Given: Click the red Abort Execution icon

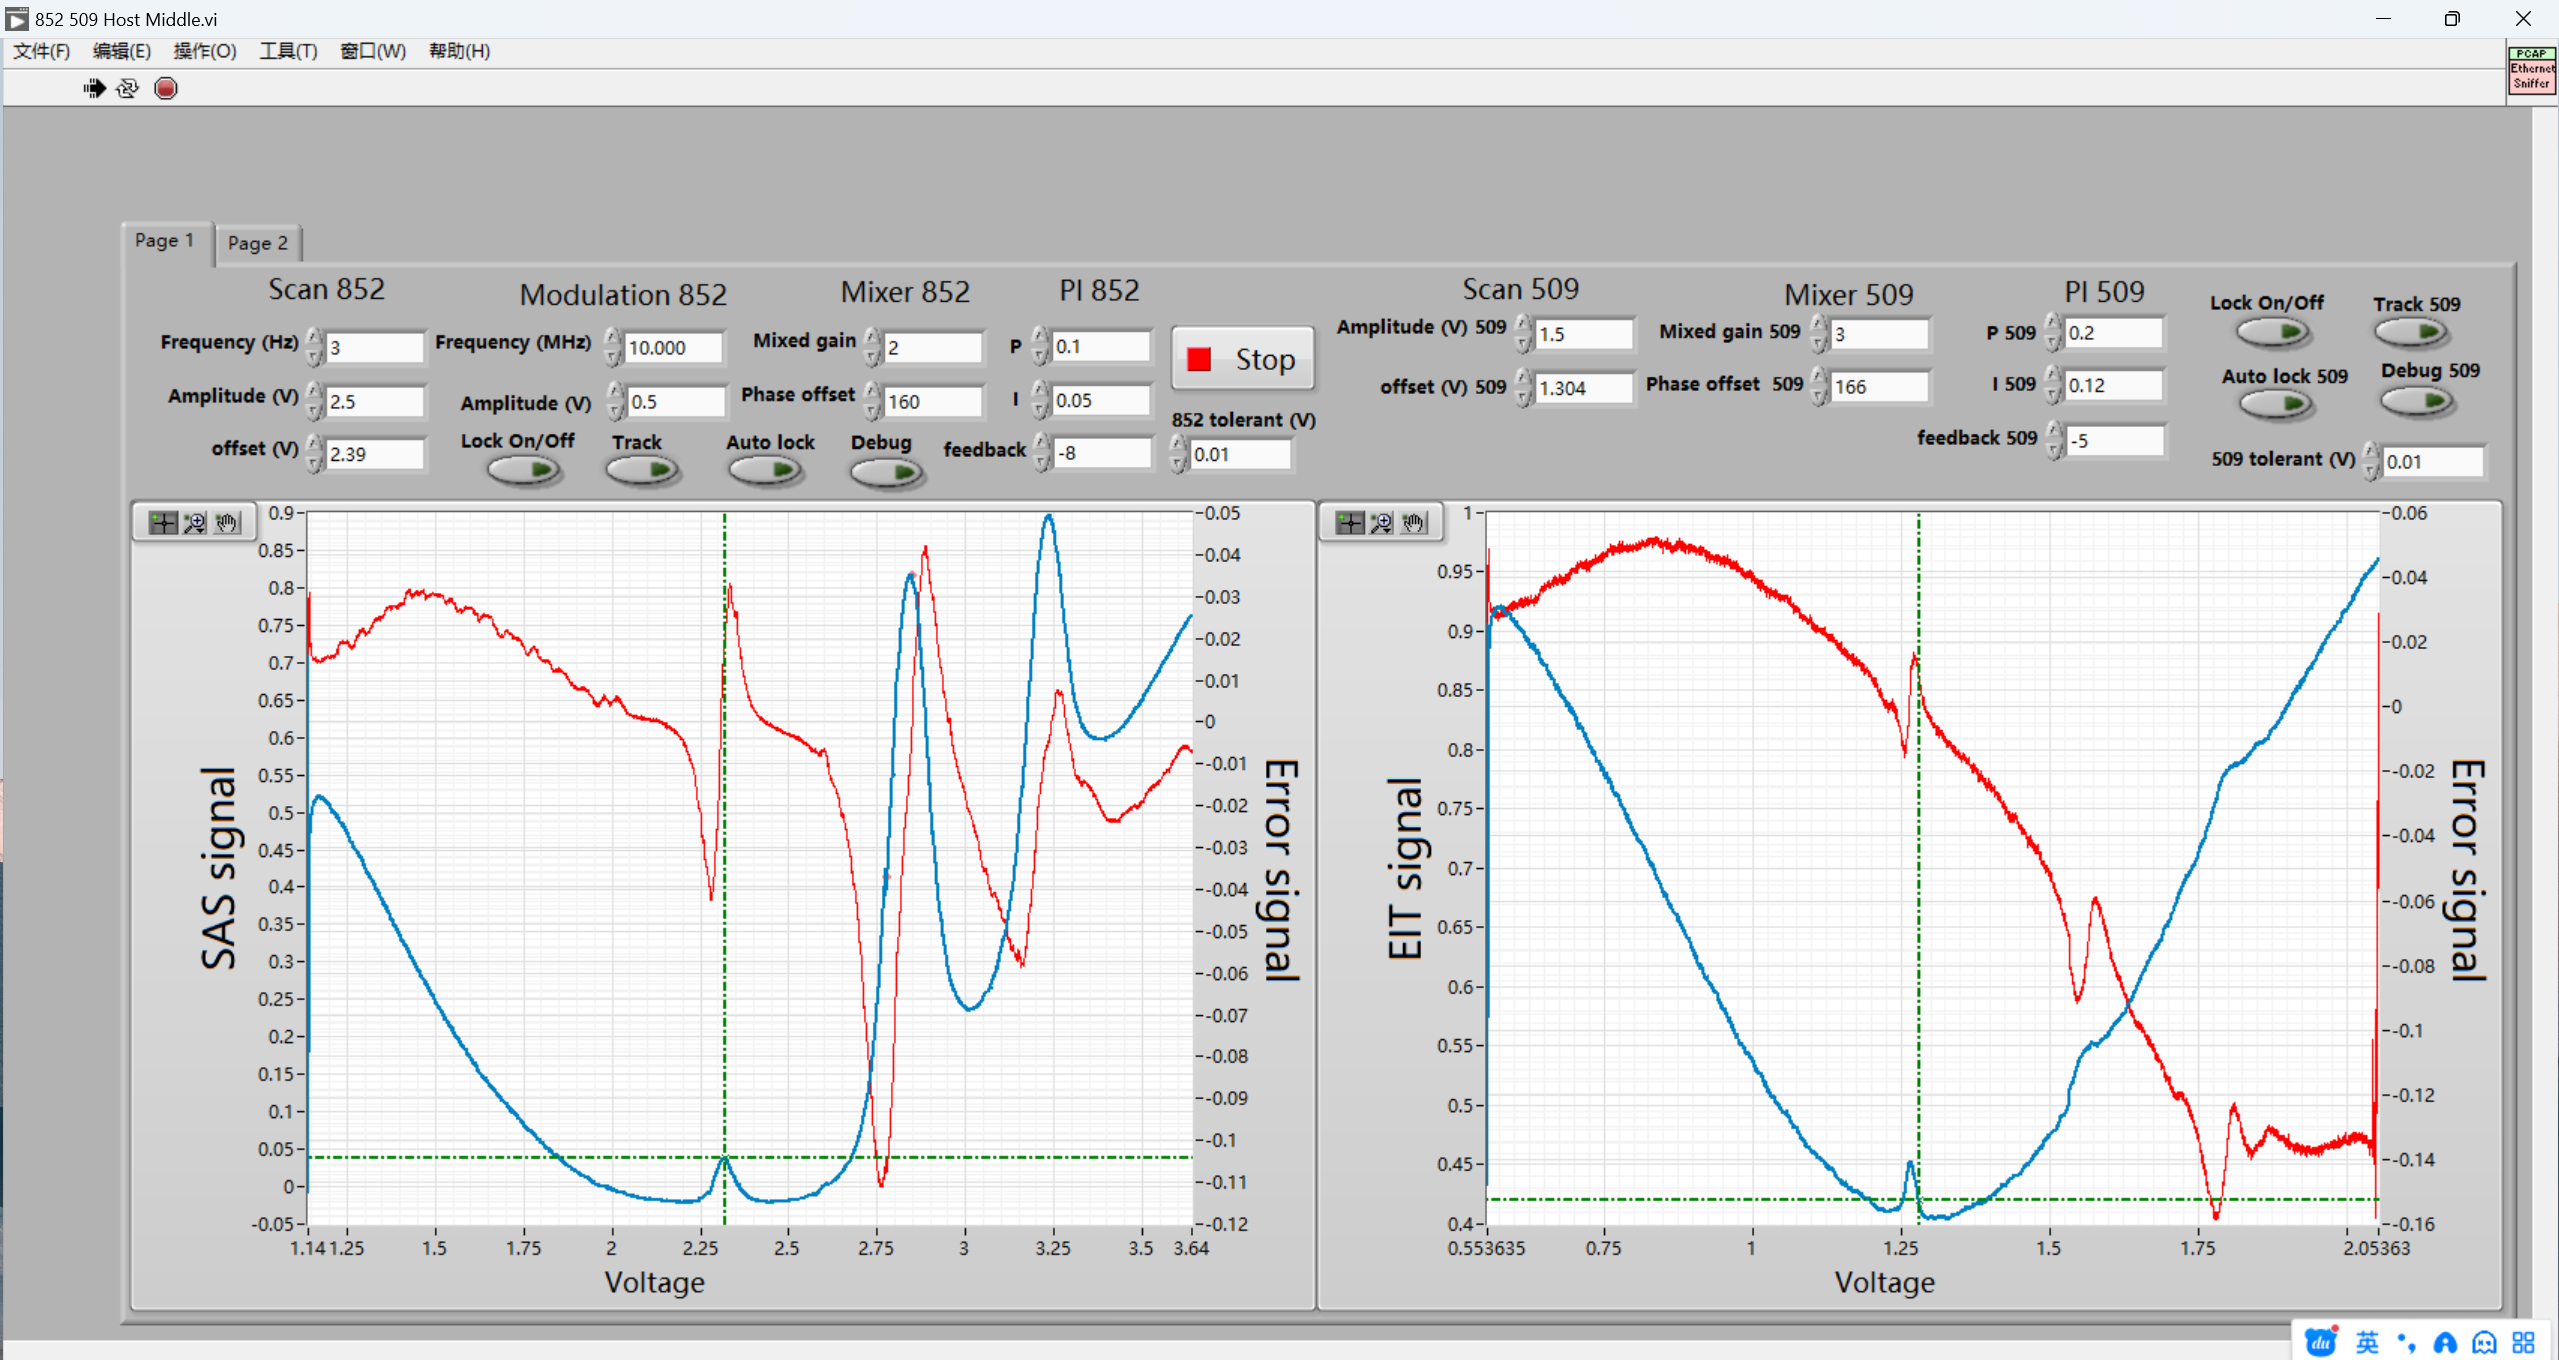Looking at the screenshot, I should [x=166, y=89].
